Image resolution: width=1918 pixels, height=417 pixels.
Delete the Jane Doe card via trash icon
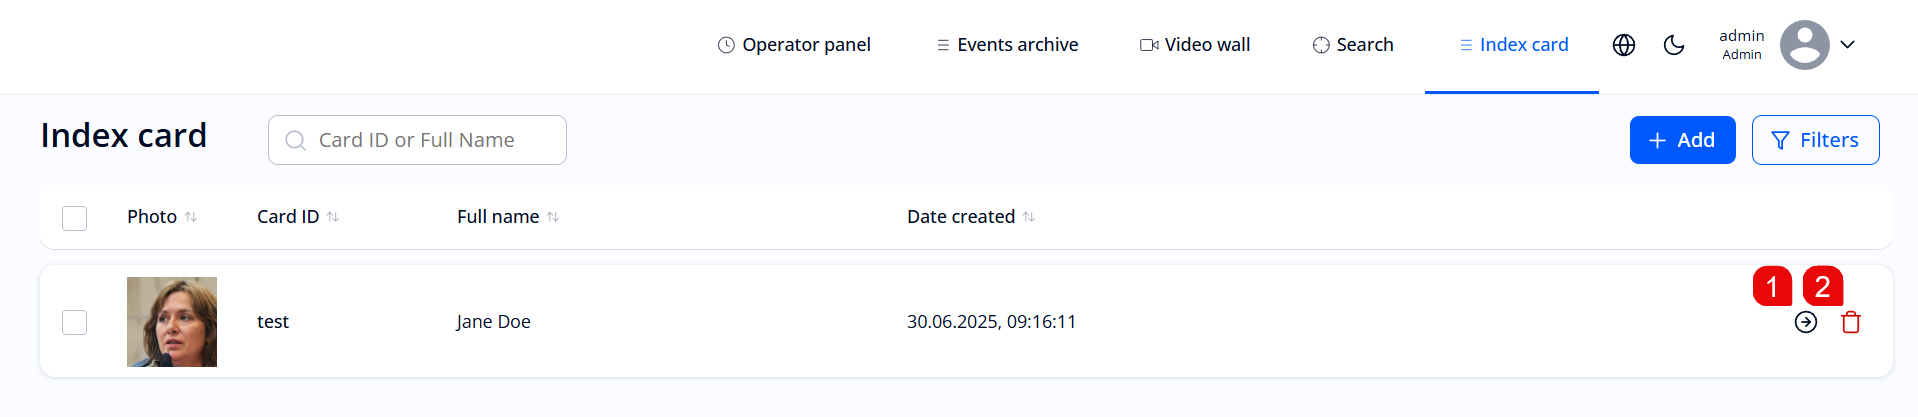click(1851, 322)
